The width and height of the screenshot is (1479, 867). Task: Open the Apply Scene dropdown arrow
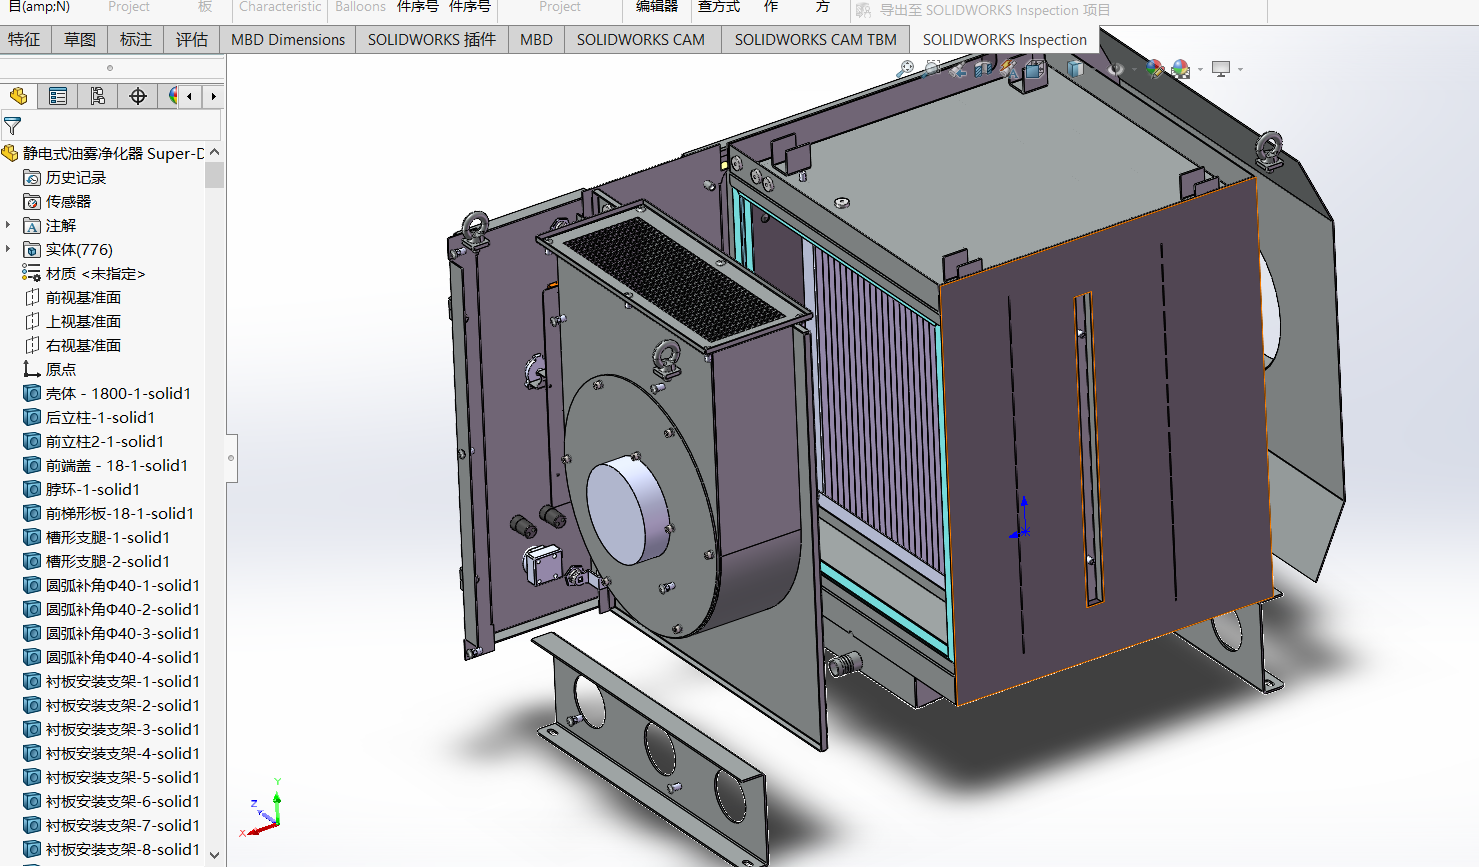tap(1200, 70)
